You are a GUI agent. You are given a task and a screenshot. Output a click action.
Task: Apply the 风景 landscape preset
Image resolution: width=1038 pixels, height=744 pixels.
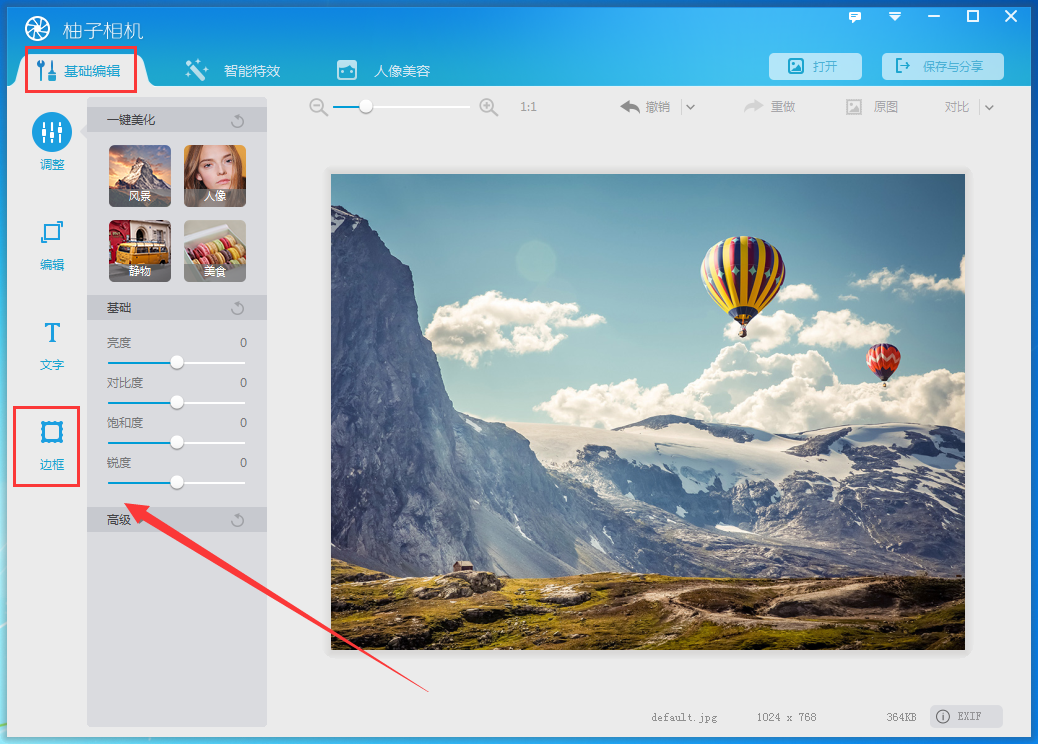click(x=140, y=176)
